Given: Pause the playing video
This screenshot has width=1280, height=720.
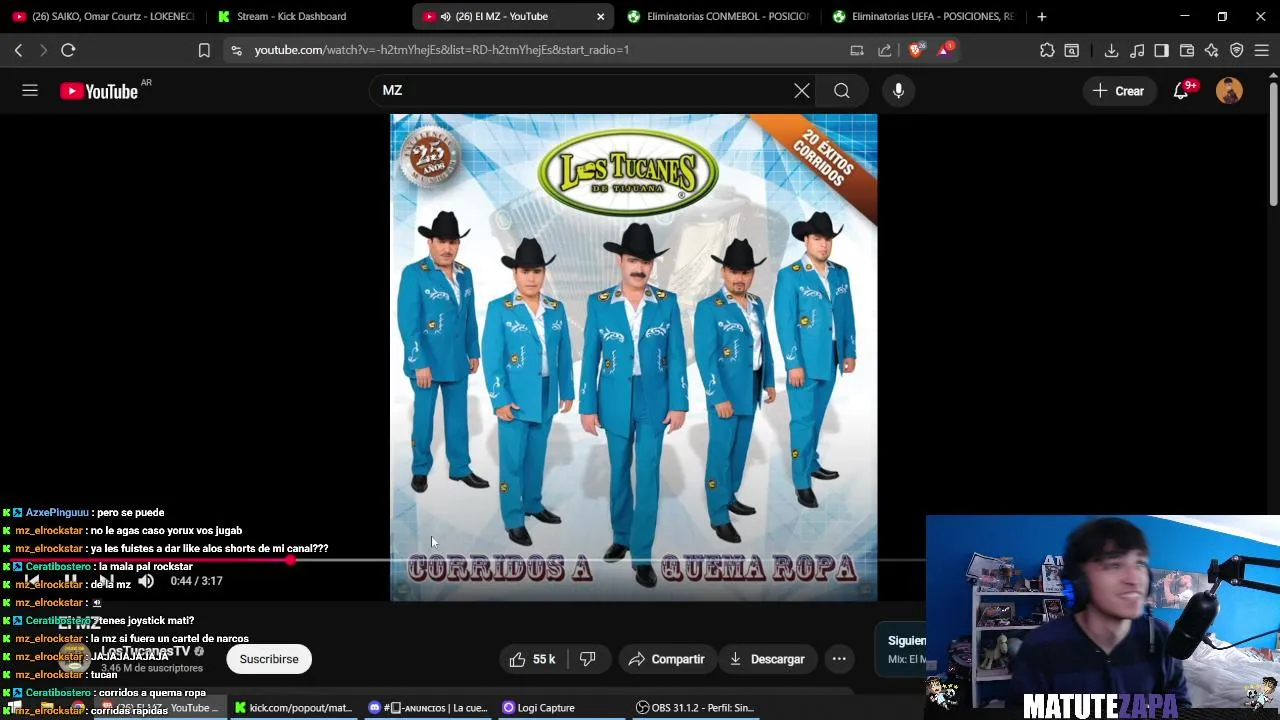Looking at the screenshot, I should [x=70, y=581].
